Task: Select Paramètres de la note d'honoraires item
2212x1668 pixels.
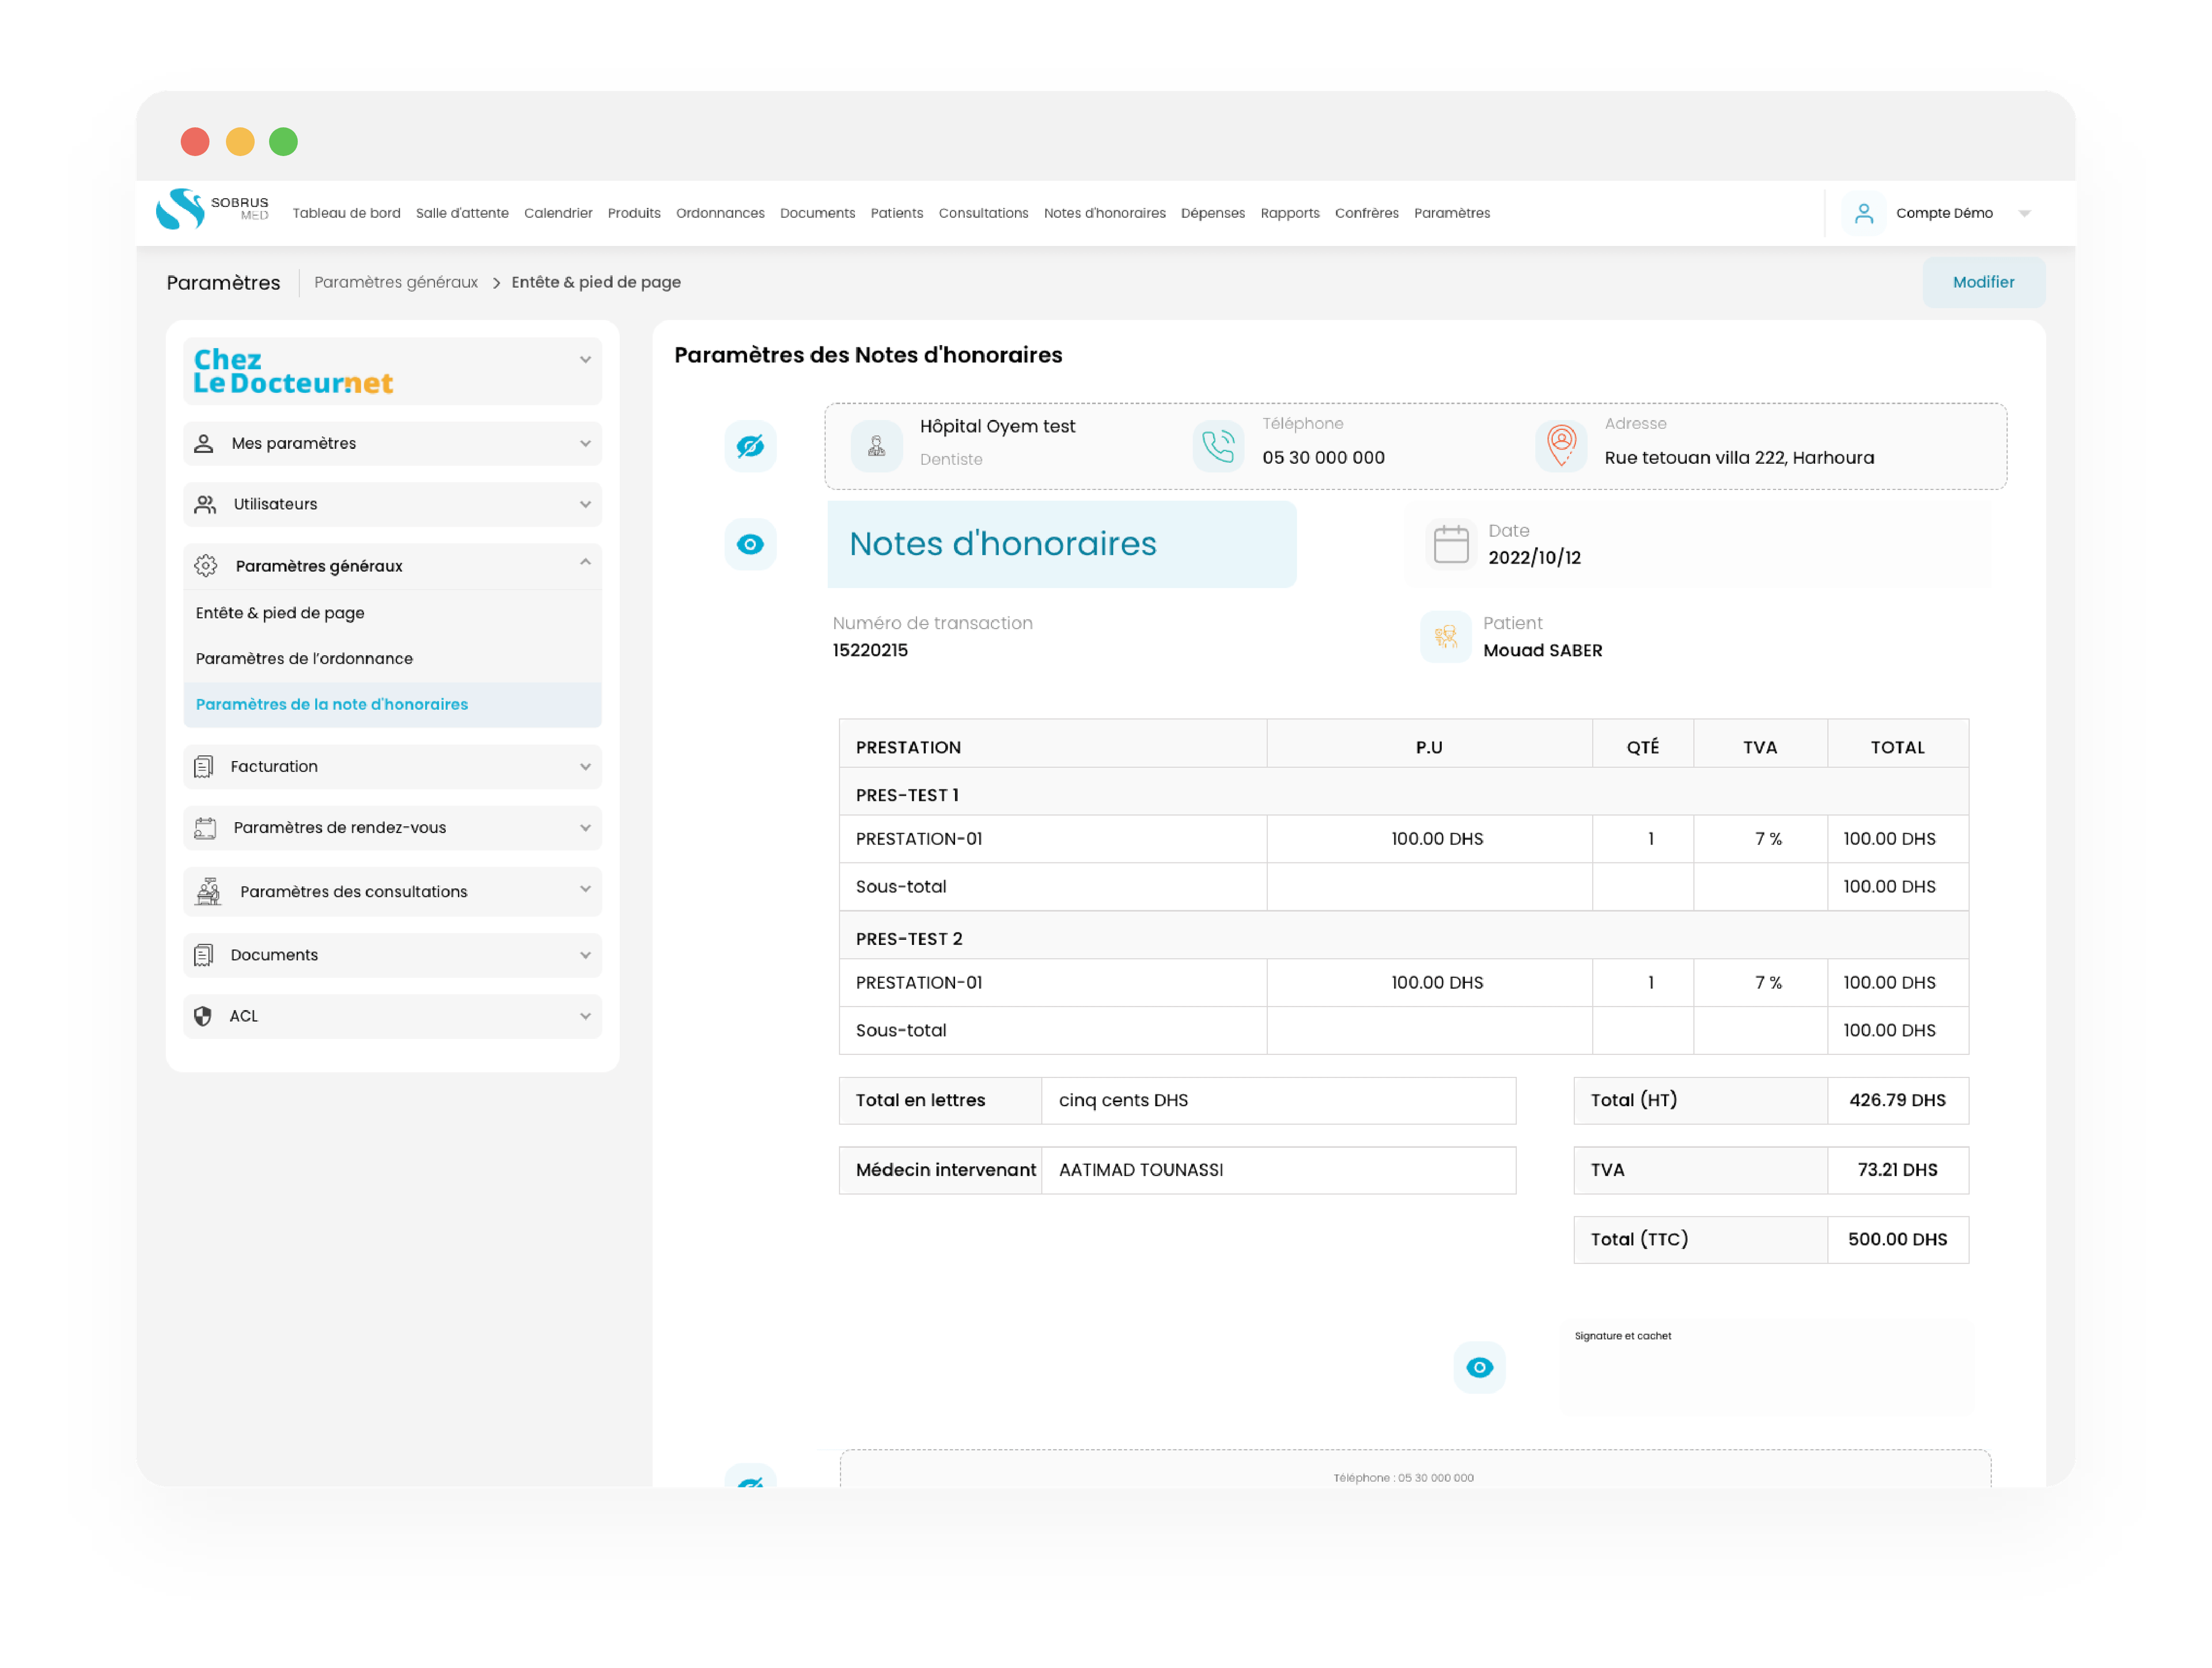Action: point(392,705)
